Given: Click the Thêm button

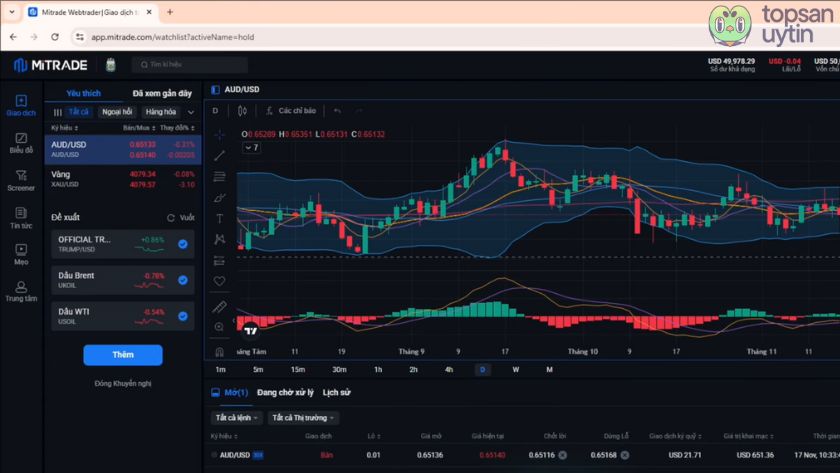Looking at the screenshot, I should point(123,355).
